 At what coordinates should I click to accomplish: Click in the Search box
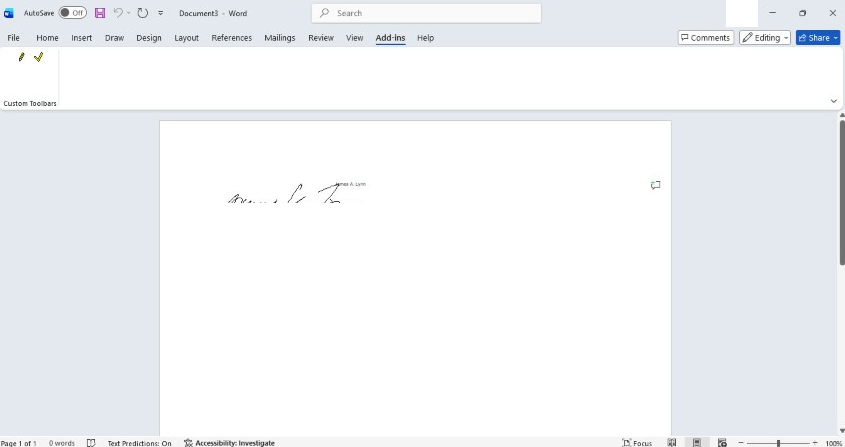pyautogui.click(x=426, y=13)
